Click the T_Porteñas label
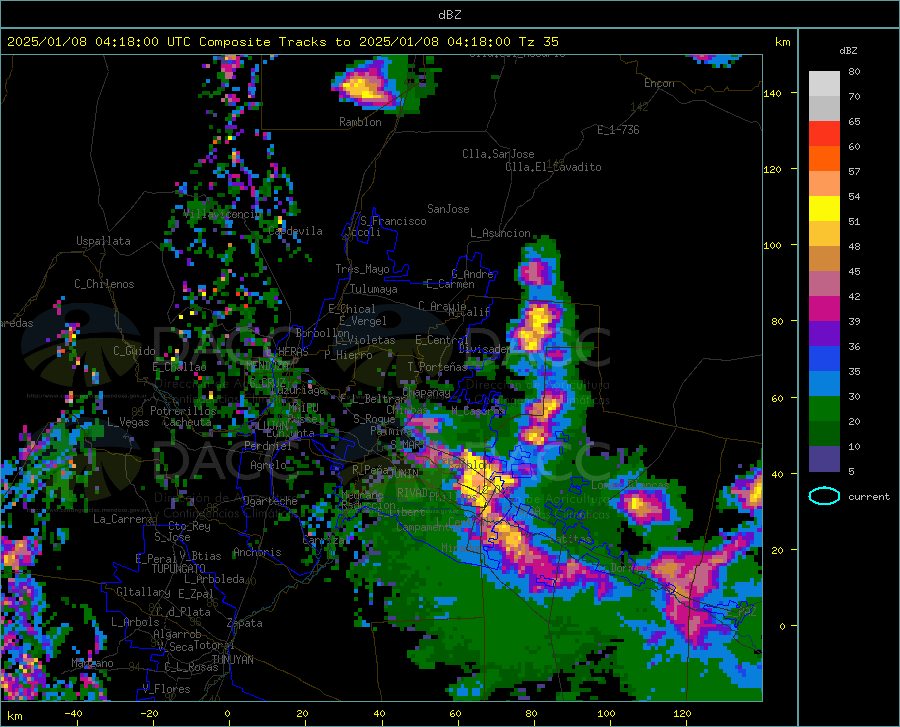Viewport: 900px width, 727px height. coord(437,367)
